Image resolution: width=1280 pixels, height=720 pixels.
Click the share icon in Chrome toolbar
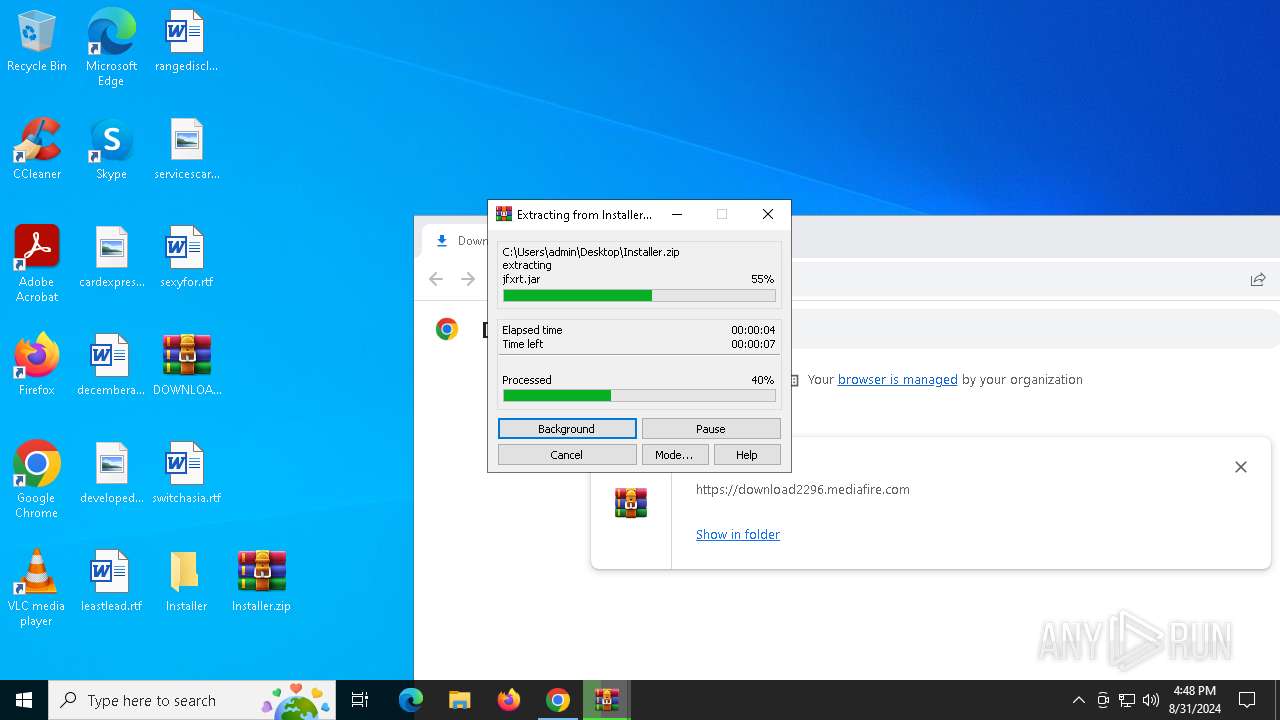(x=1258, y=279)
